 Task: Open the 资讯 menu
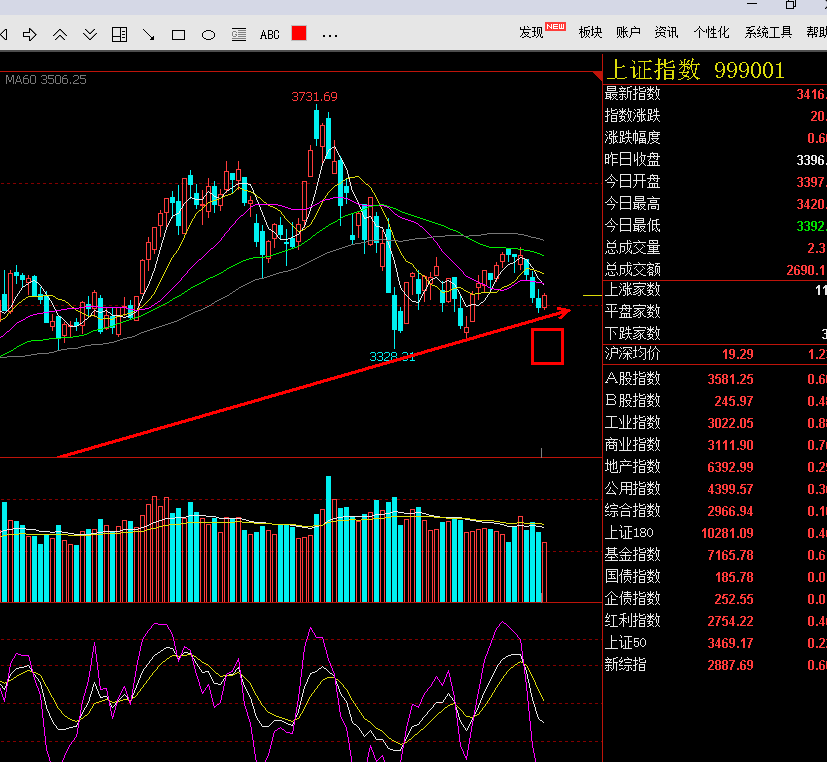tap(666, 33)
